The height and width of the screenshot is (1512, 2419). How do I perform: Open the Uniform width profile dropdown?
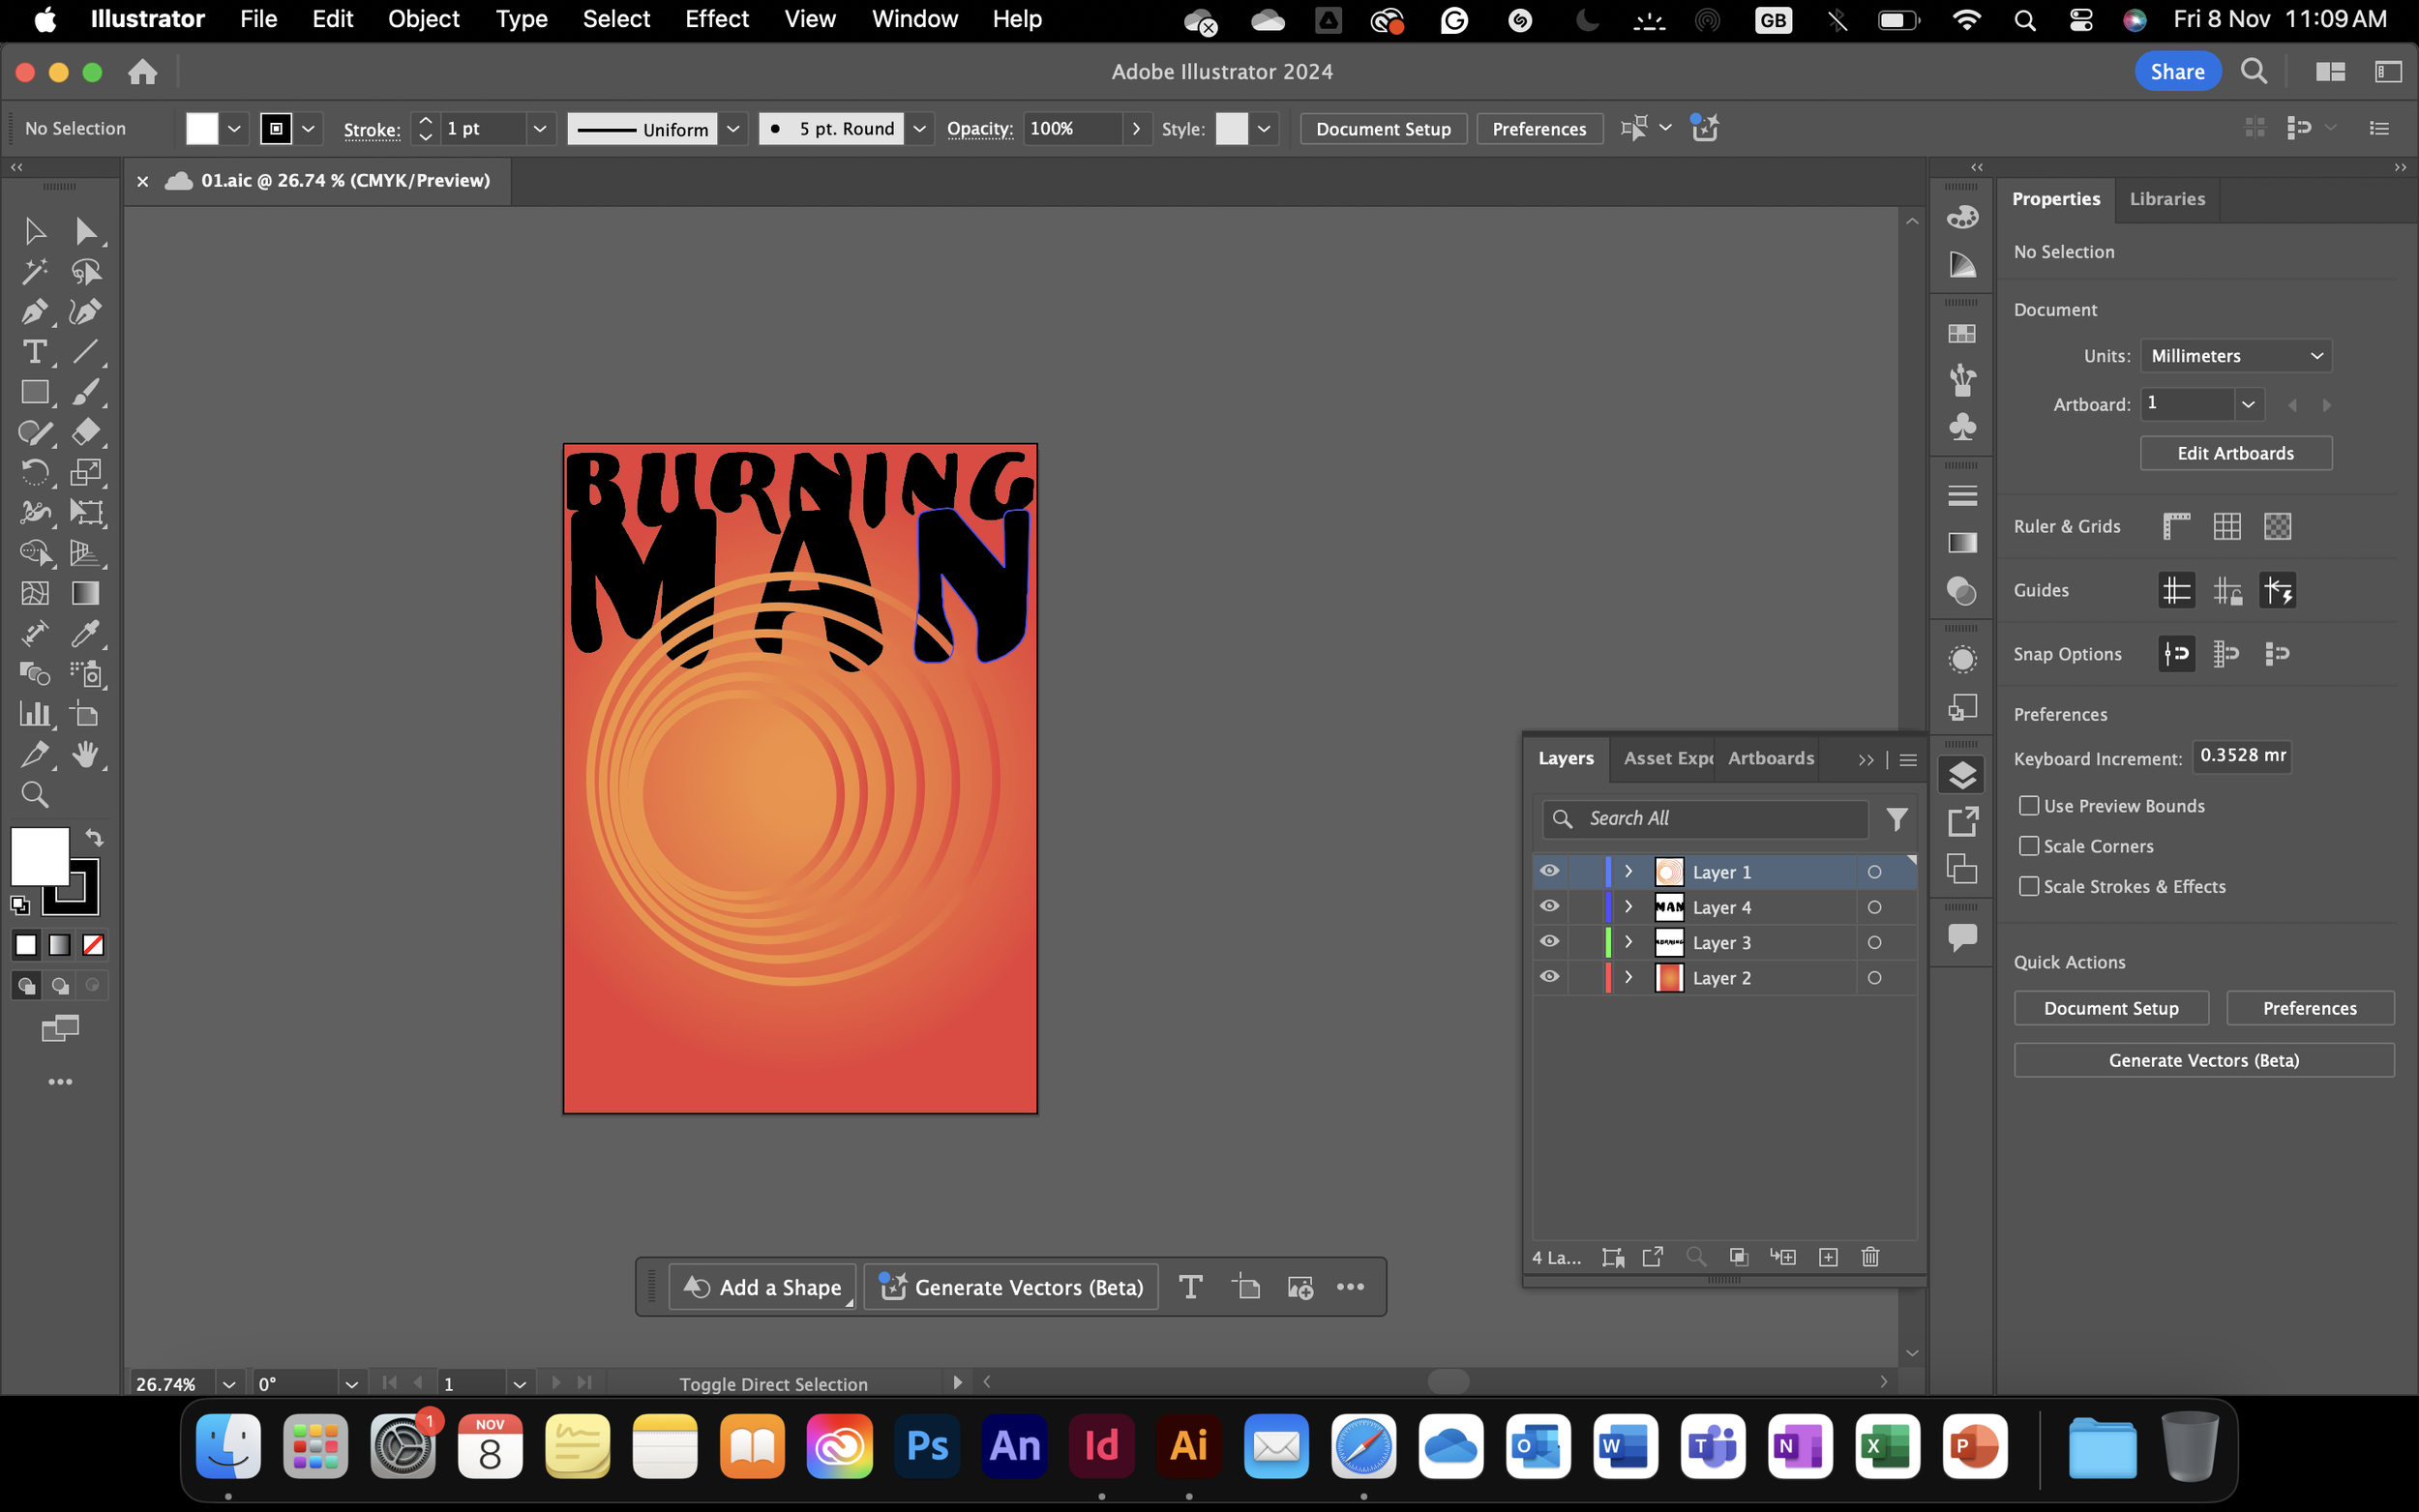pyautogui.click(x=733, y=128)
